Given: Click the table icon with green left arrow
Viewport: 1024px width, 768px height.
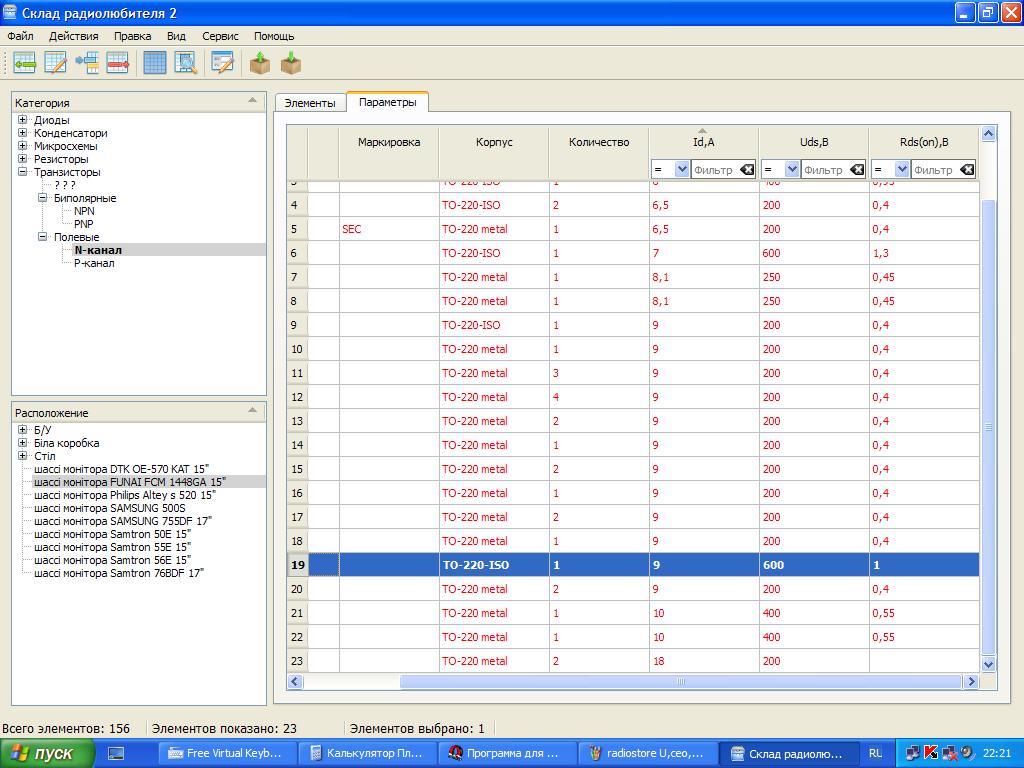Looking at the screenshot, I should point(24,63).
